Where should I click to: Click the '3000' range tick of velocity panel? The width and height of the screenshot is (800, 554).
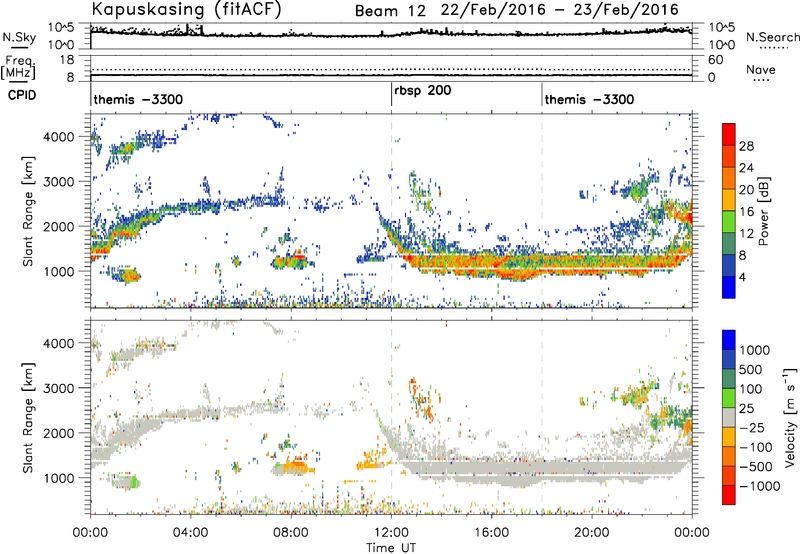point(59,388)
